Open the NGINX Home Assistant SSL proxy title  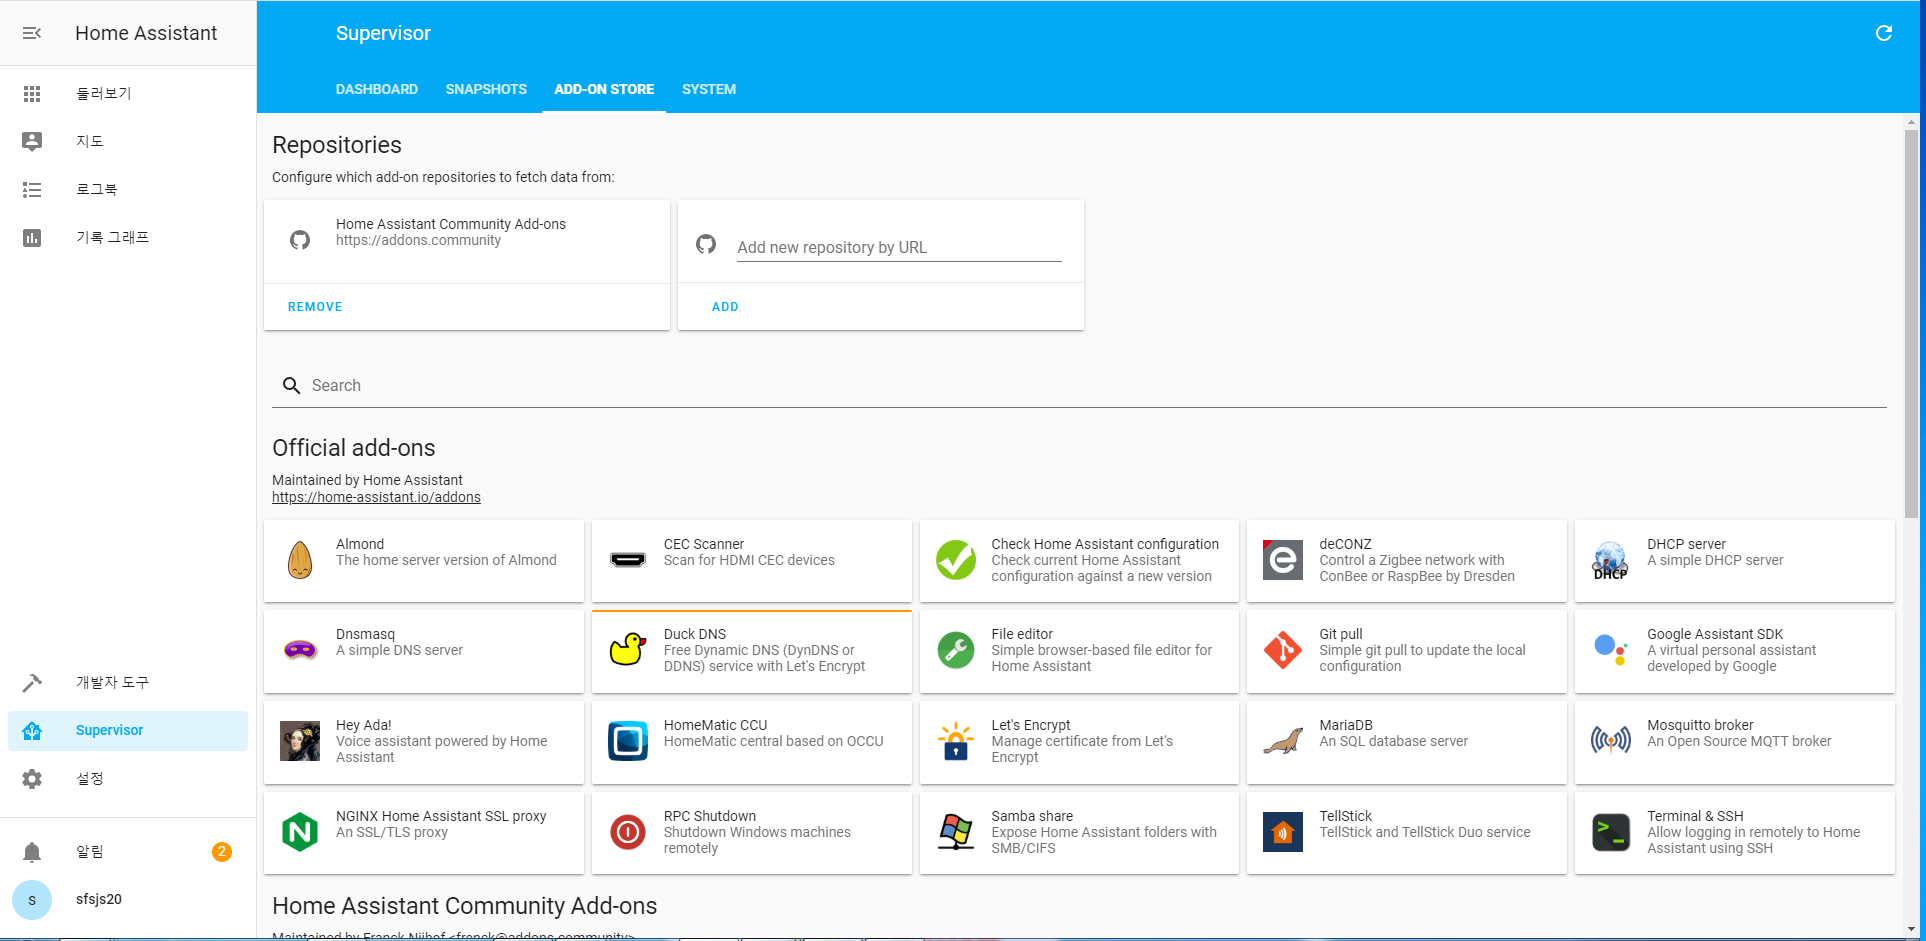pyautogui.click(x=441, y=816)
